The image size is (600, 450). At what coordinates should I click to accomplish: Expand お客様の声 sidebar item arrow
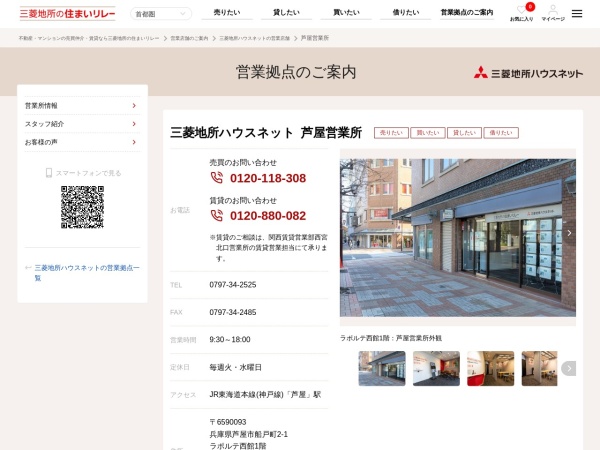[134, 142]
